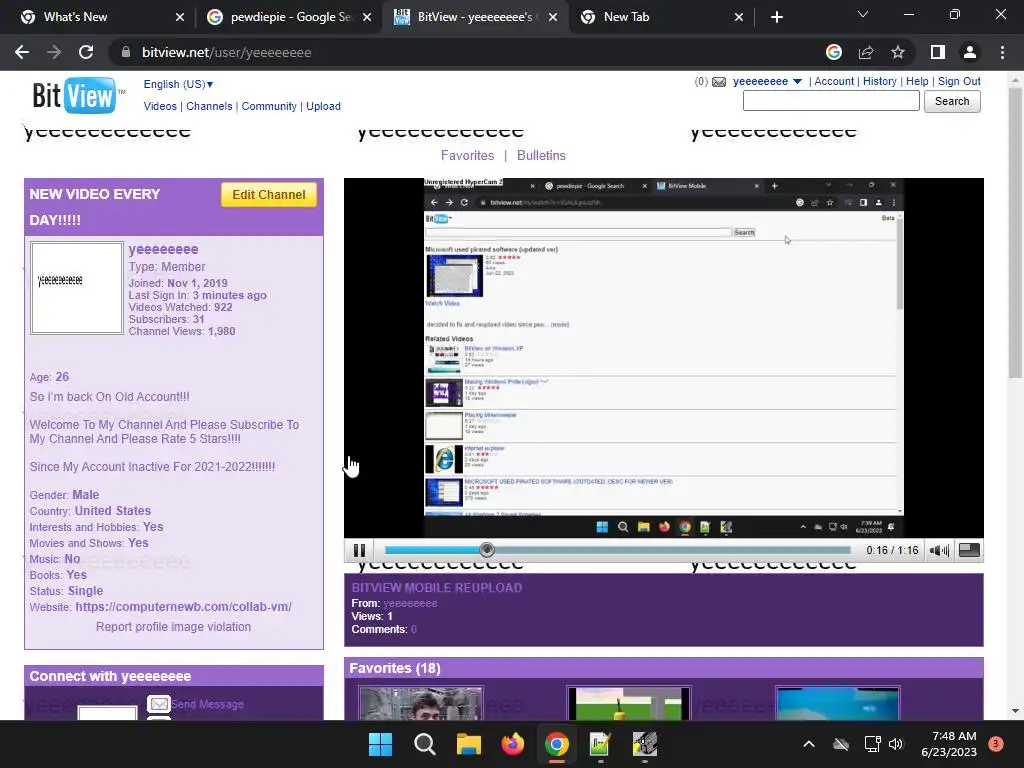This screenshot has width=1024, height=768.
Task: Open Videos navigation link
Action: point(160,106)
